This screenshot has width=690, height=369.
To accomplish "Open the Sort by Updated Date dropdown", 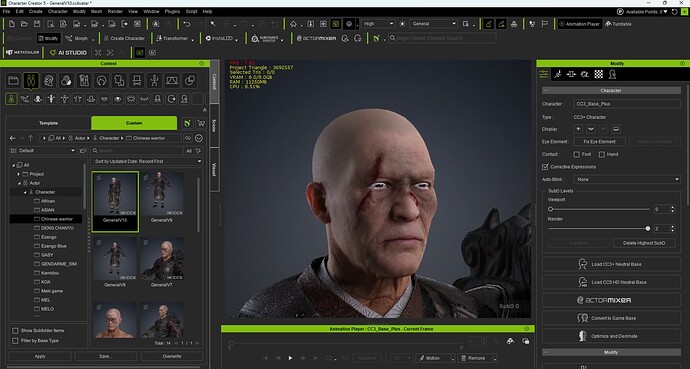I will point(147,161).
